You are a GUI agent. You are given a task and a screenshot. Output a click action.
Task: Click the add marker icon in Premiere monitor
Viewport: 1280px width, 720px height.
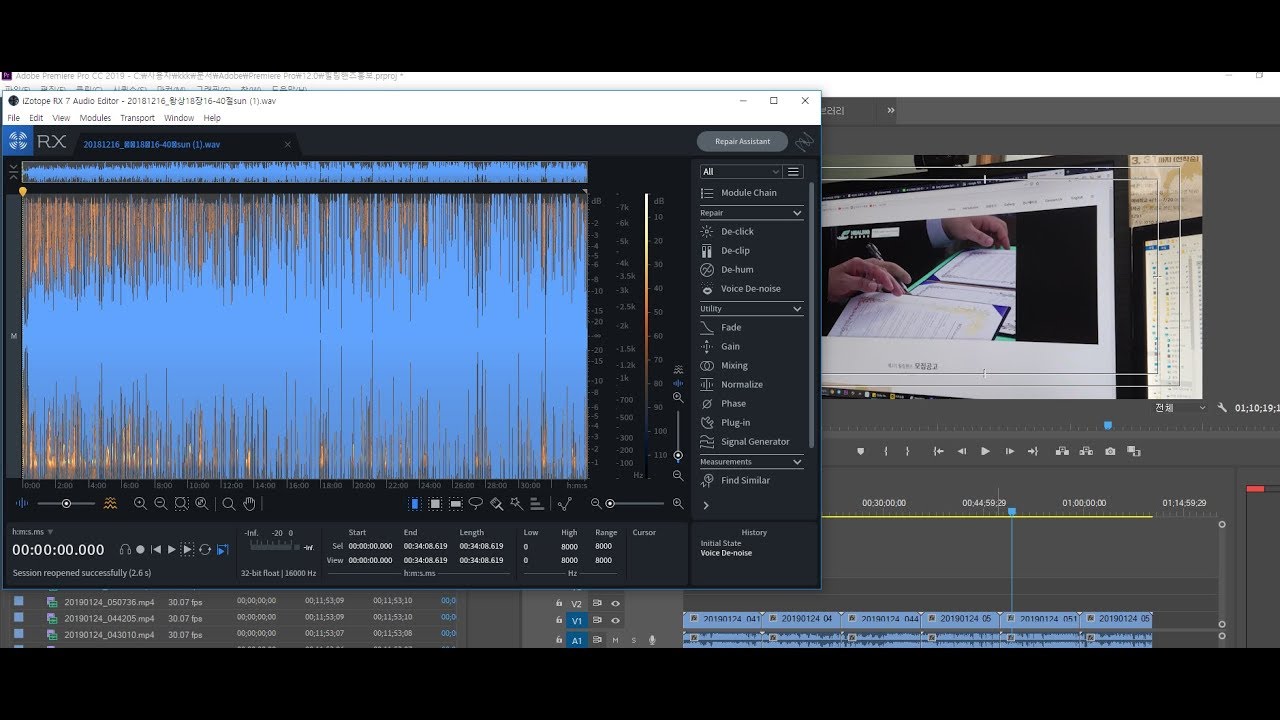tap(860, 451)
